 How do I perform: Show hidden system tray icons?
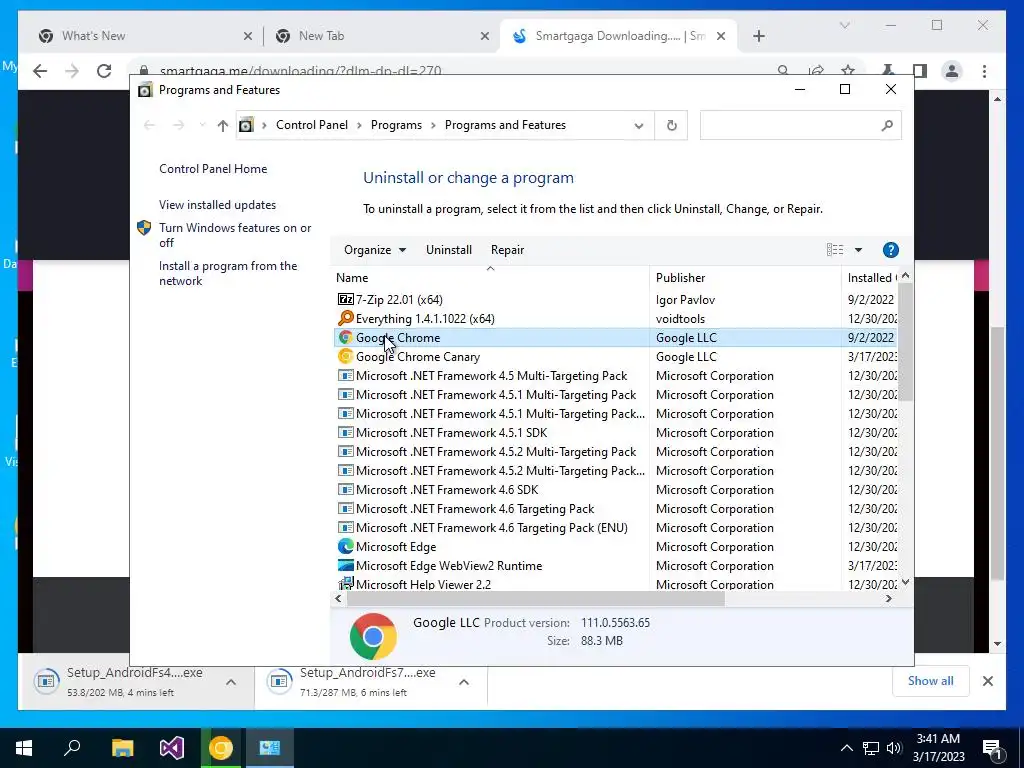(x=846, y=748)
